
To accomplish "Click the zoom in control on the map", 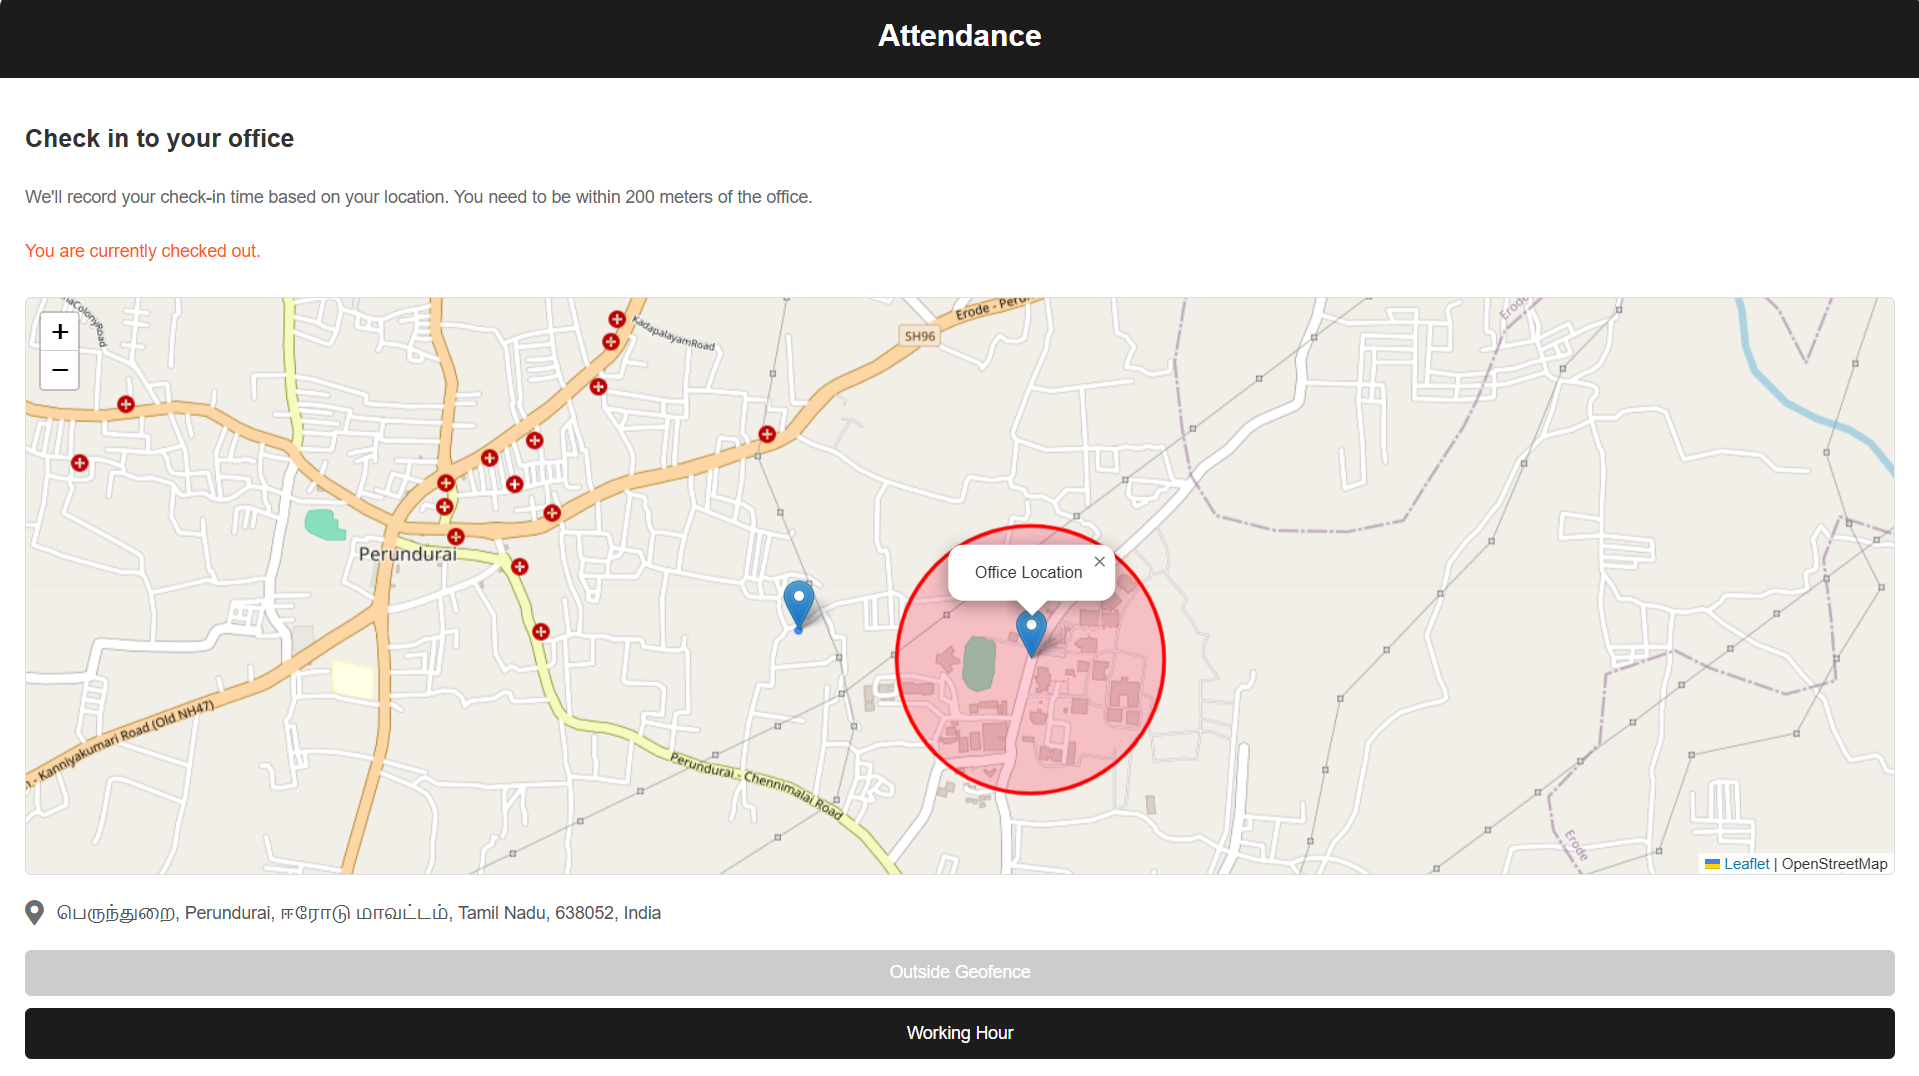I will pos(59,331).
